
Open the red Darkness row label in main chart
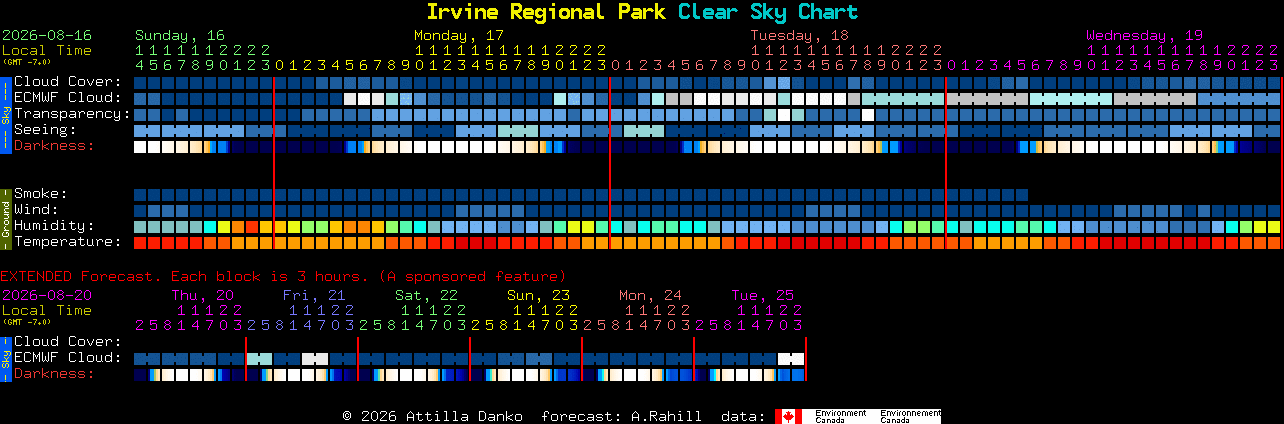(x=54, y=146)
